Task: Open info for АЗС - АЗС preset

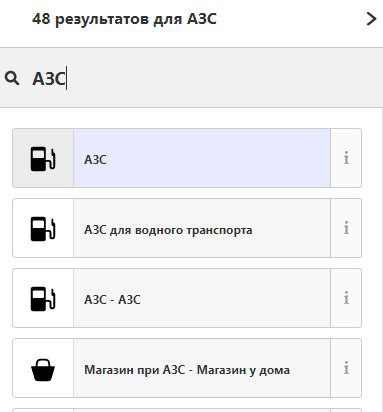Action: [346, 298]
